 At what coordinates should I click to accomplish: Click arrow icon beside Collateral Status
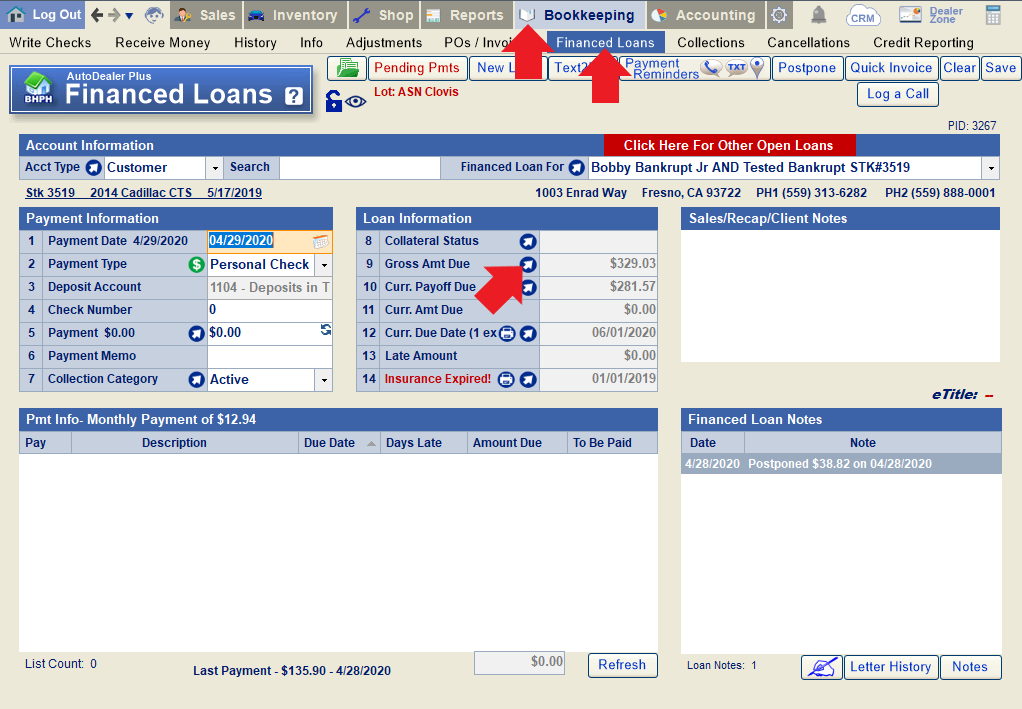click(528, 241)
